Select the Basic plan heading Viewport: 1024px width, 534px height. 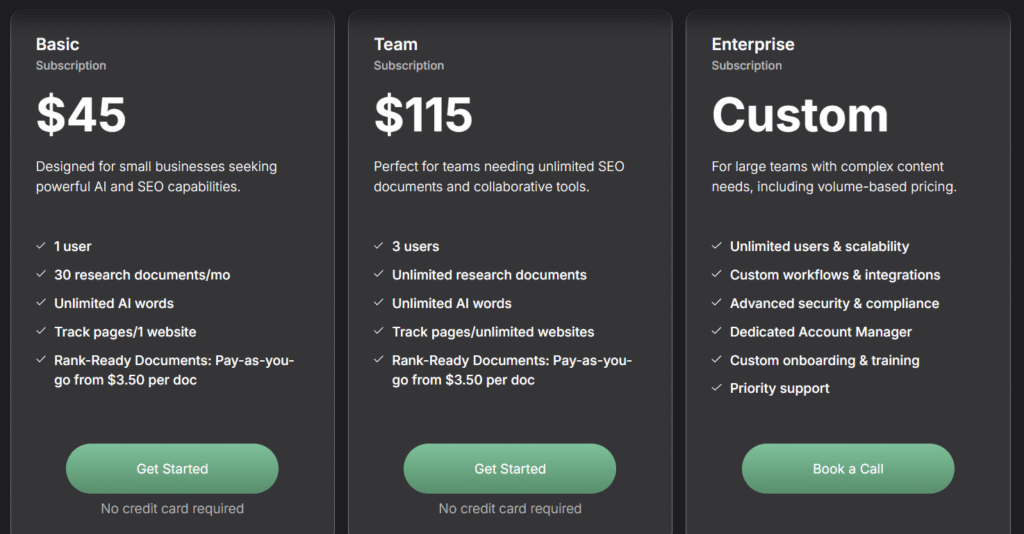57,44
